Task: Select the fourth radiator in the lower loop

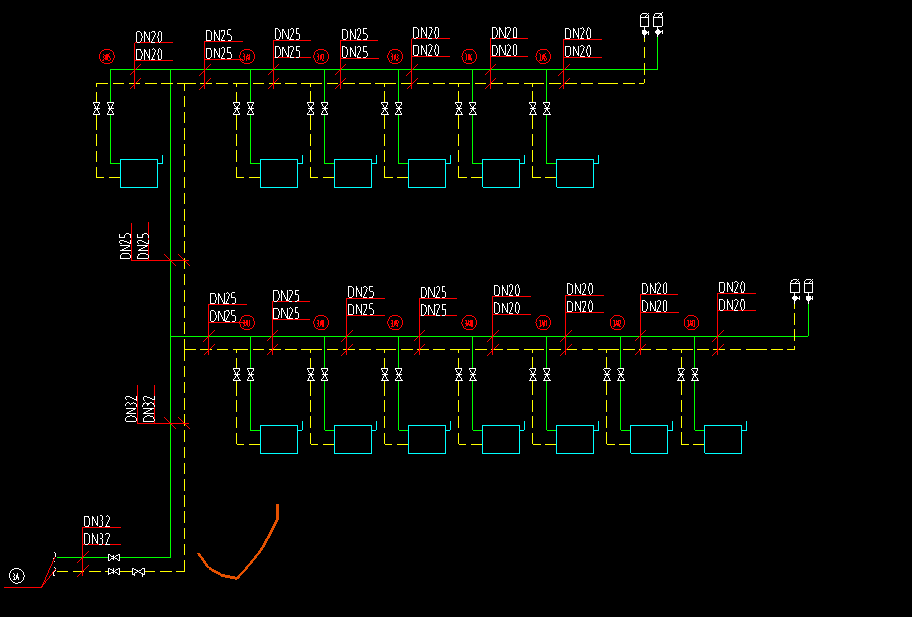Action: coord(501,439)
